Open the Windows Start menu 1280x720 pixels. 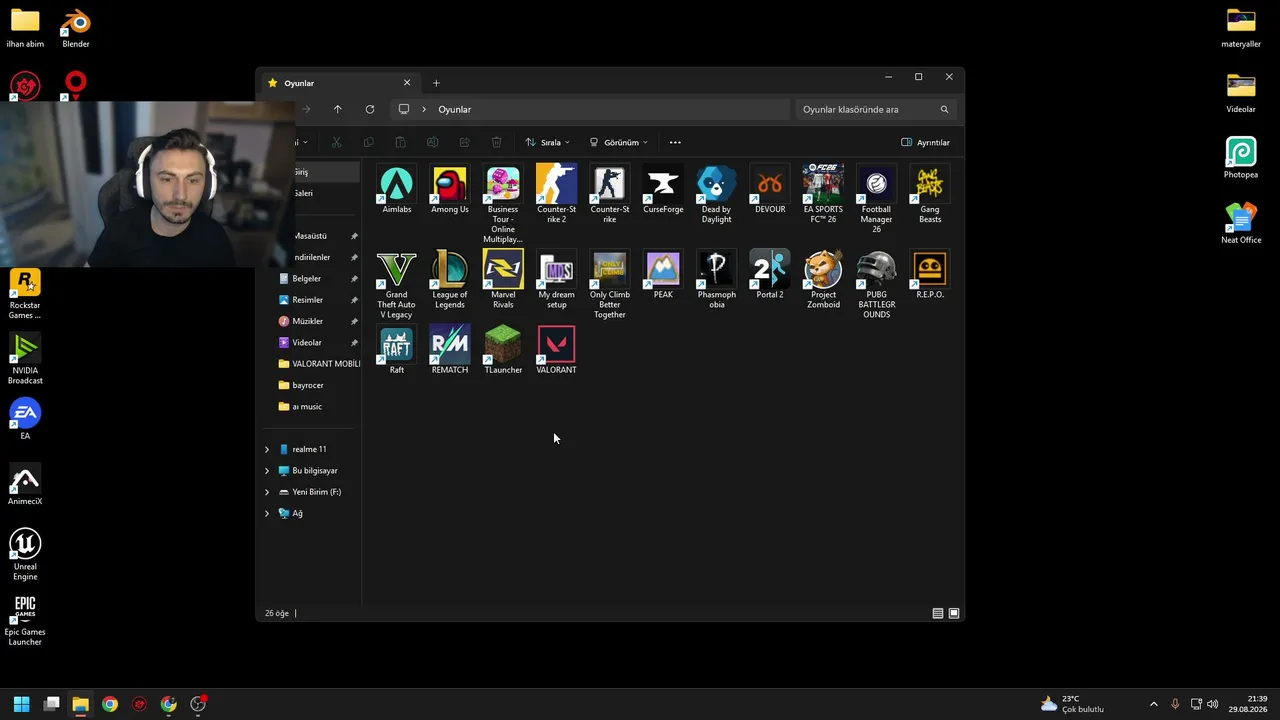[x=21, y=704]
